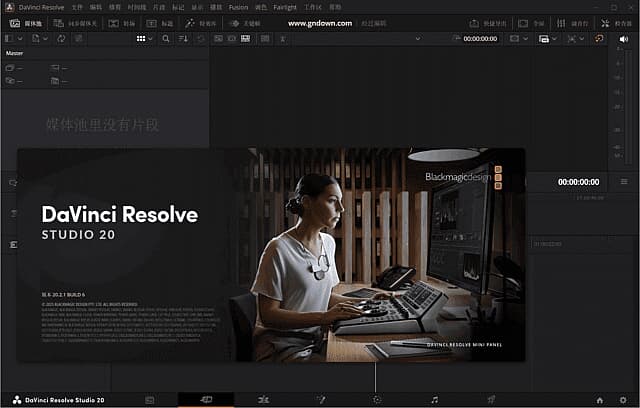The image size is (640, 408).
Task: Toggle the 媒体池 Media Pool panel
Action: click(22, 22)
